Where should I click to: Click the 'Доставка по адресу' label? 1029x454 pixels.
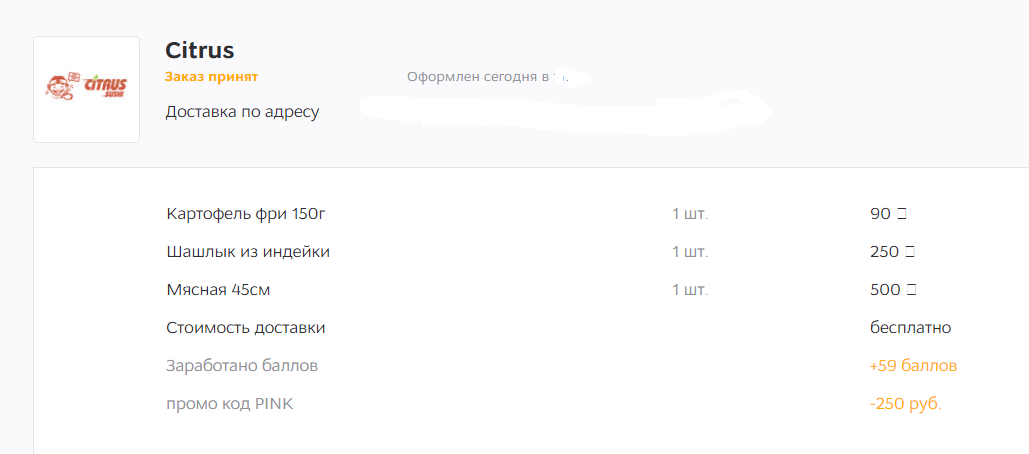coord(242,112)
